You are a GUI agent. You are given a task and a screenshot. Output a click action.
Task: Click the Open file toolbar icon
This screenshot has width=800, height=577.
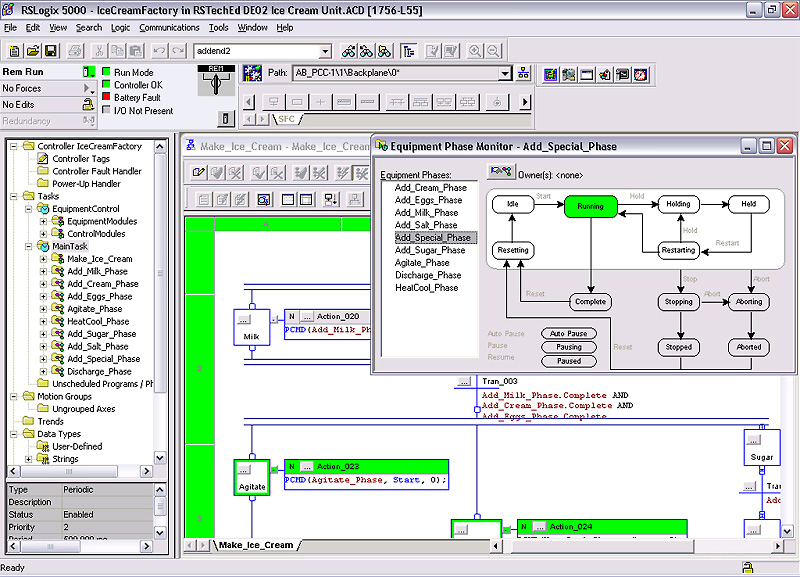coord(33,51)
